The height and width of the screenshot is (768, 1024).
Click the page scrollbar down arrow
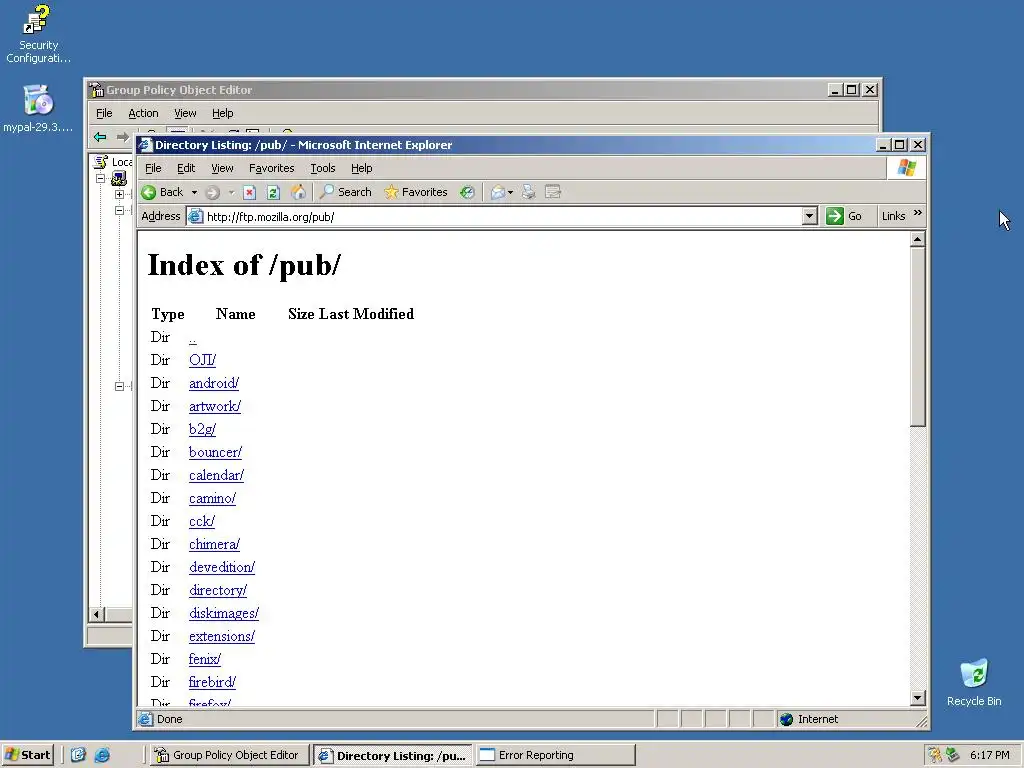918,698
